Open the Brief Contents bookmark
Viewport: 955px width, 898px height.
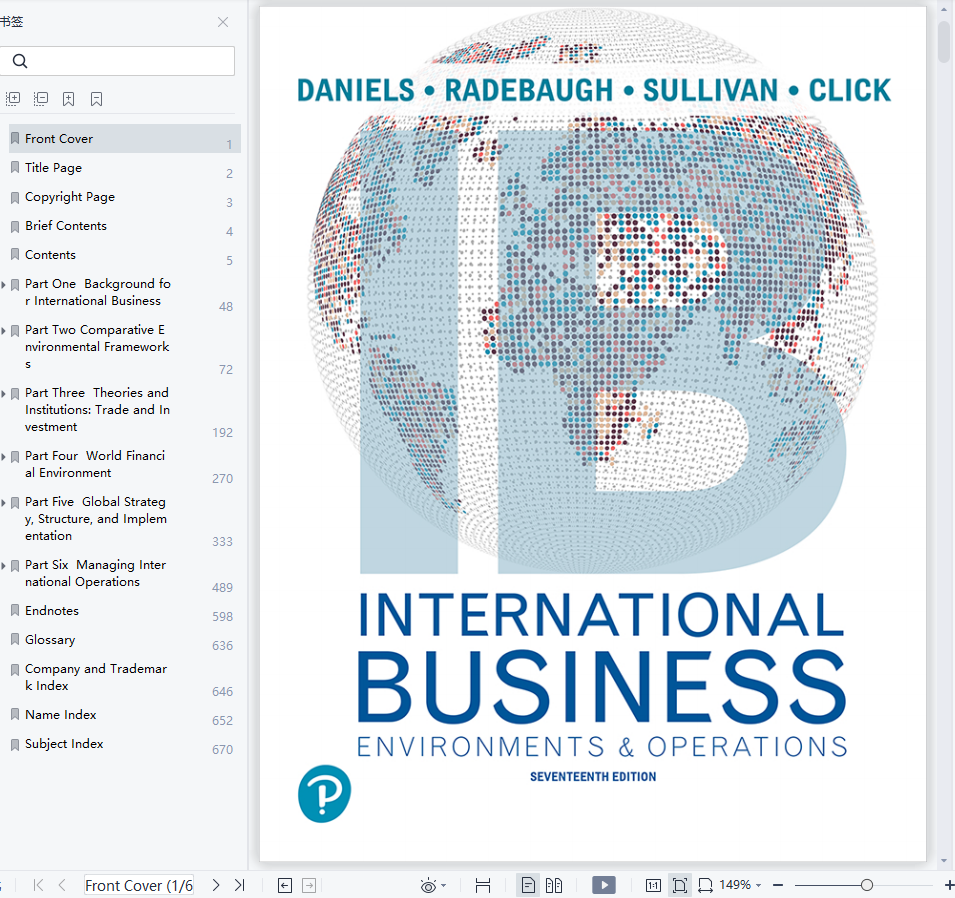(x=66, y=225)
